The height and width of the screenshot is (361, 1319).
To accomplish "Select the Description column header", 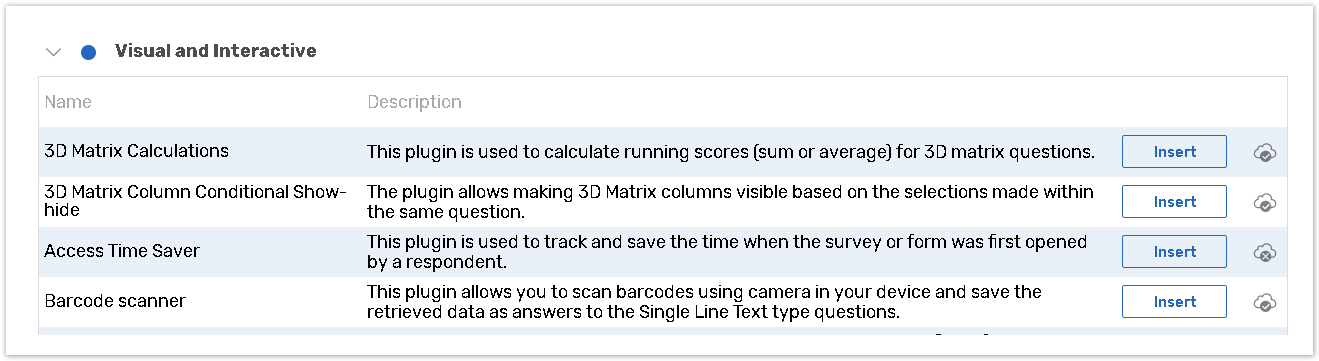I will click(414, 102).
